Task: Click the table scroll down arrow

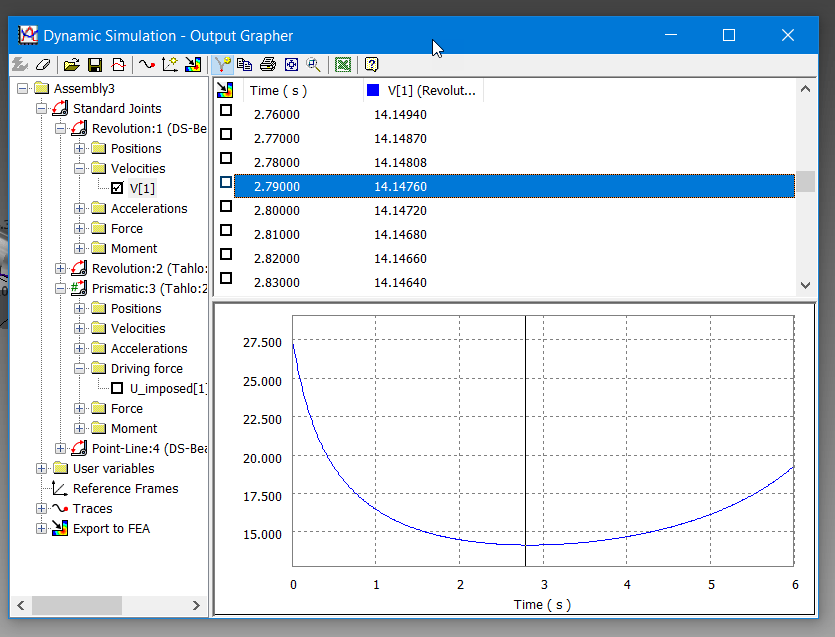Action: point(805,285)
